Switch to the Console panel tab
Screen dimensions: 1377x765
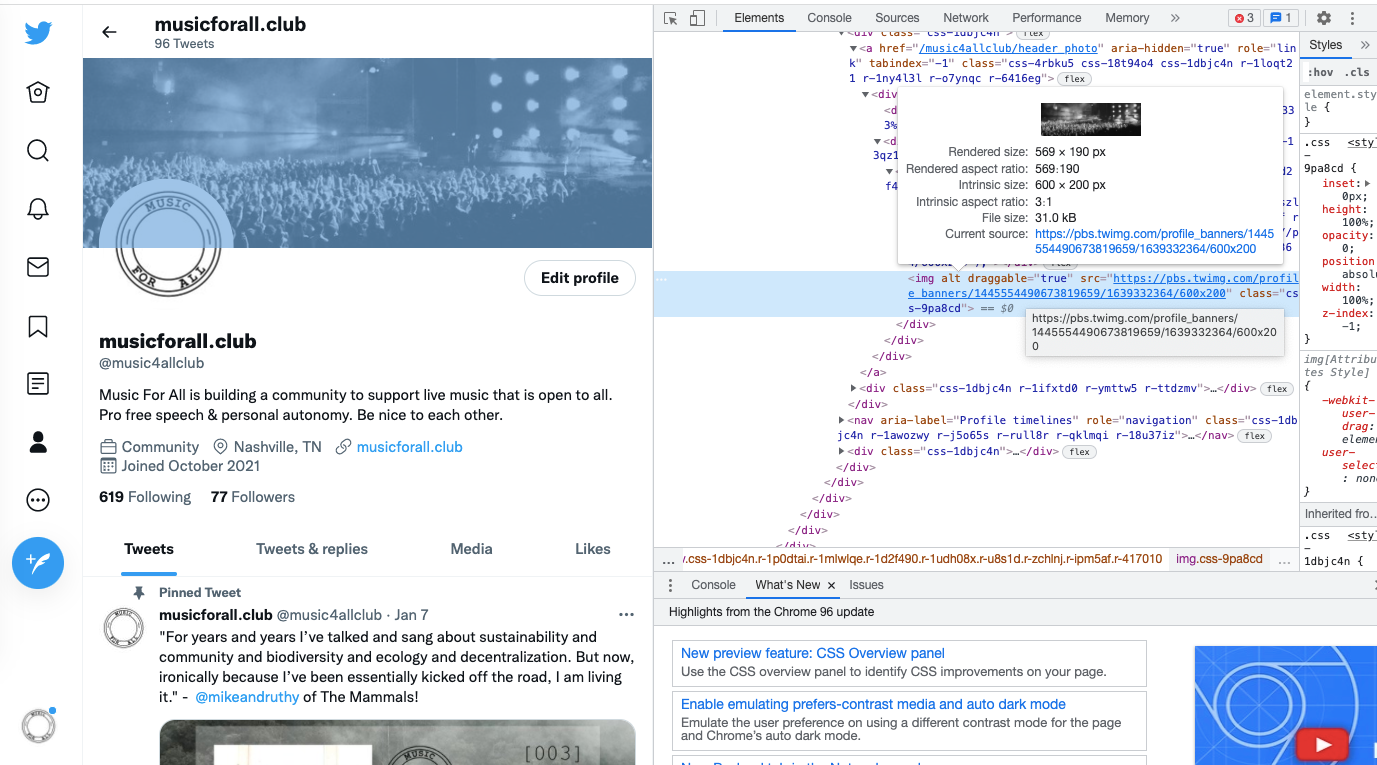[830, 18]
